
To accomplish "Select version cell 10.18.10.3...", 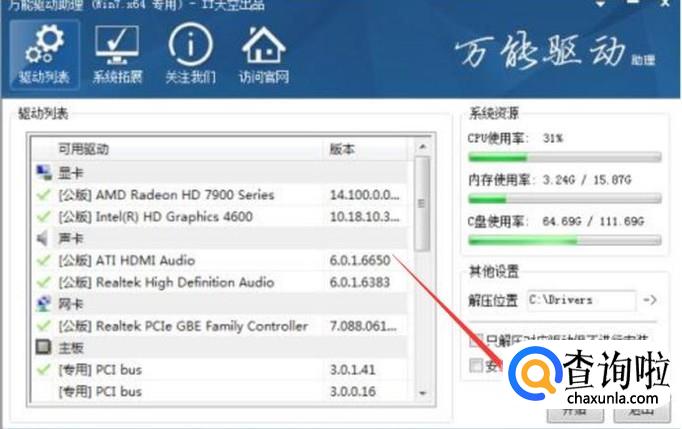I will pos(364,217).
